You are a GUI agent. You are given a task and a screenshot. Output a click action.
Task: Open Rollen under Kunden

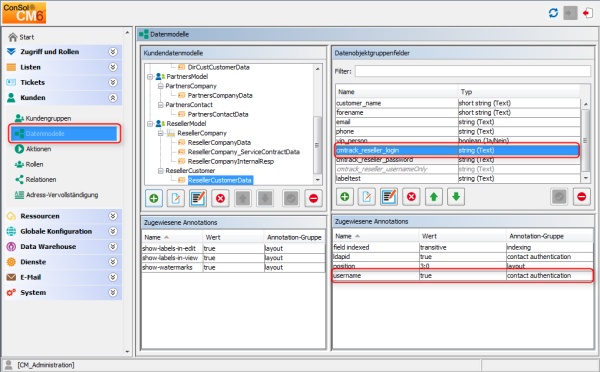point(29,164)
